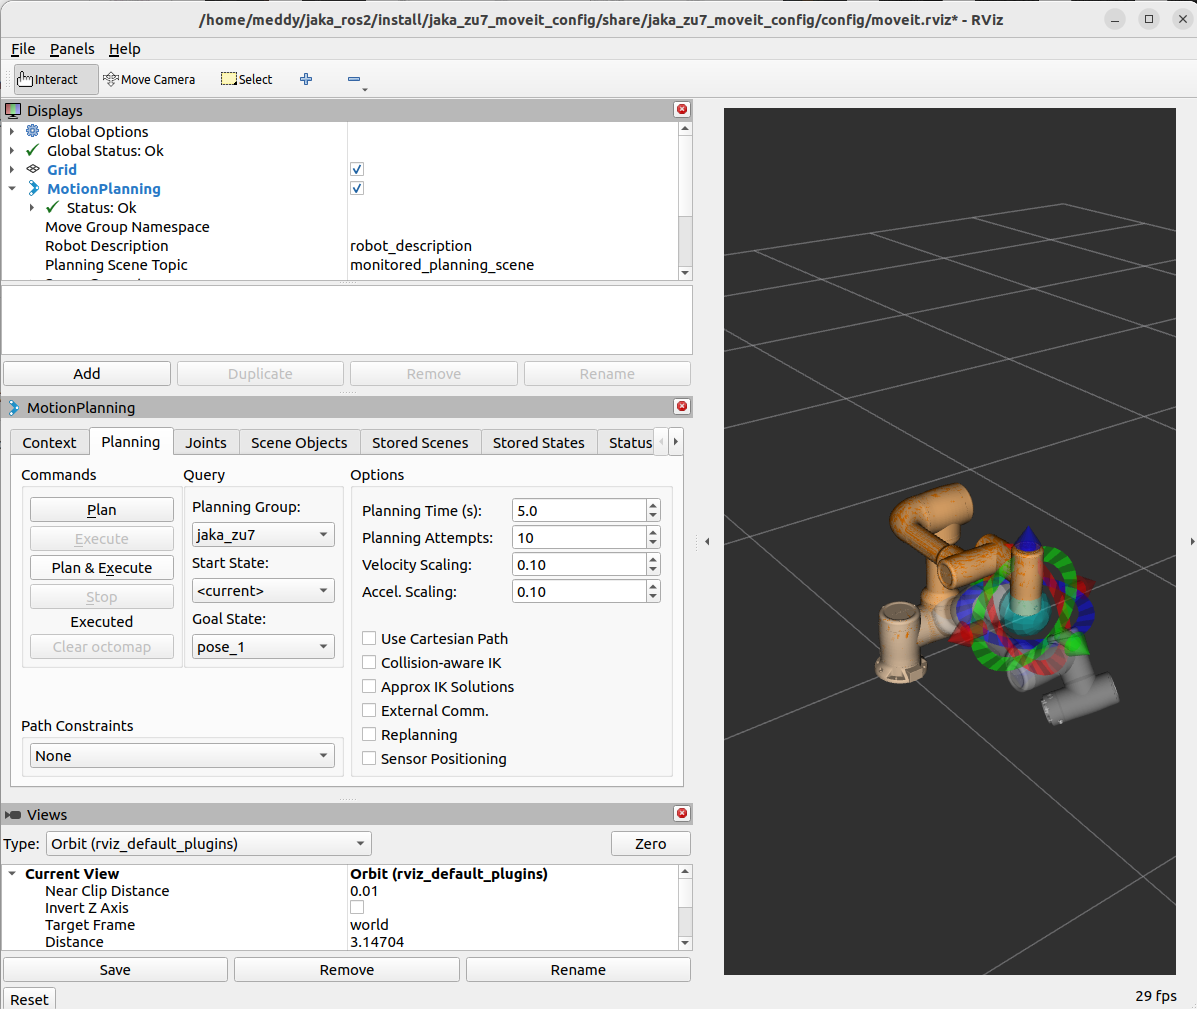Activate the Select tool
The image size is (1197, 1009).
pyautogui.click(x=246, y=78)
